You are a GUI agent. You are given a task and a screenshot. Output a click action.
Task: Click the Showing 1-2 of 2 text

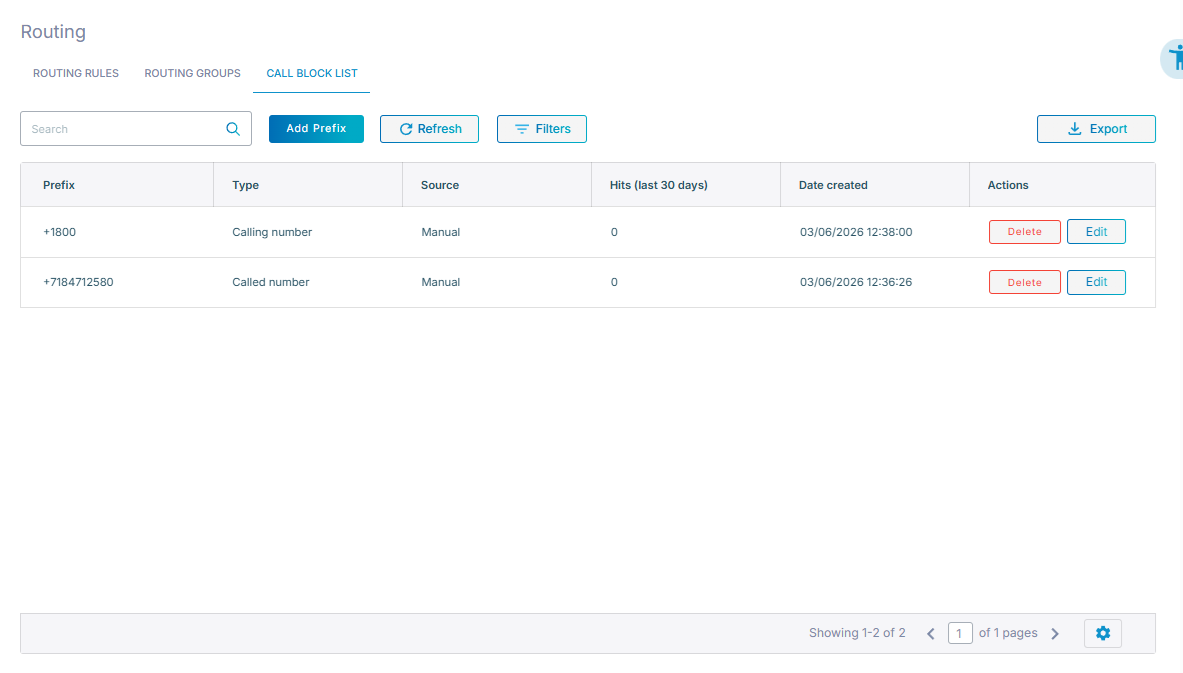click(857, 633)
